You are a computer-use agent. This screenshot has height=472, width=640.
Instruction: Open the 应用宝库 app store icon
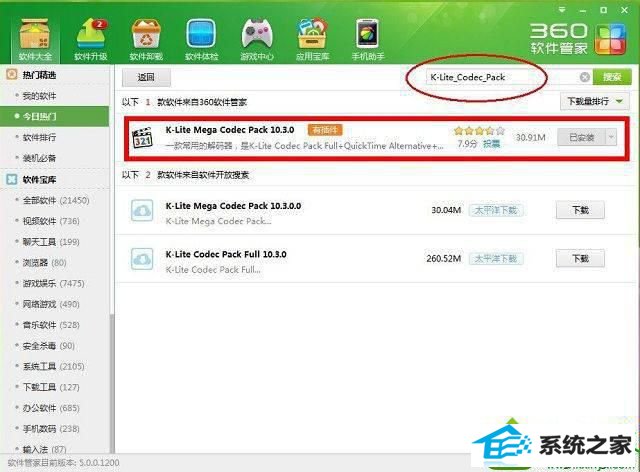click(x=312, y=40)
